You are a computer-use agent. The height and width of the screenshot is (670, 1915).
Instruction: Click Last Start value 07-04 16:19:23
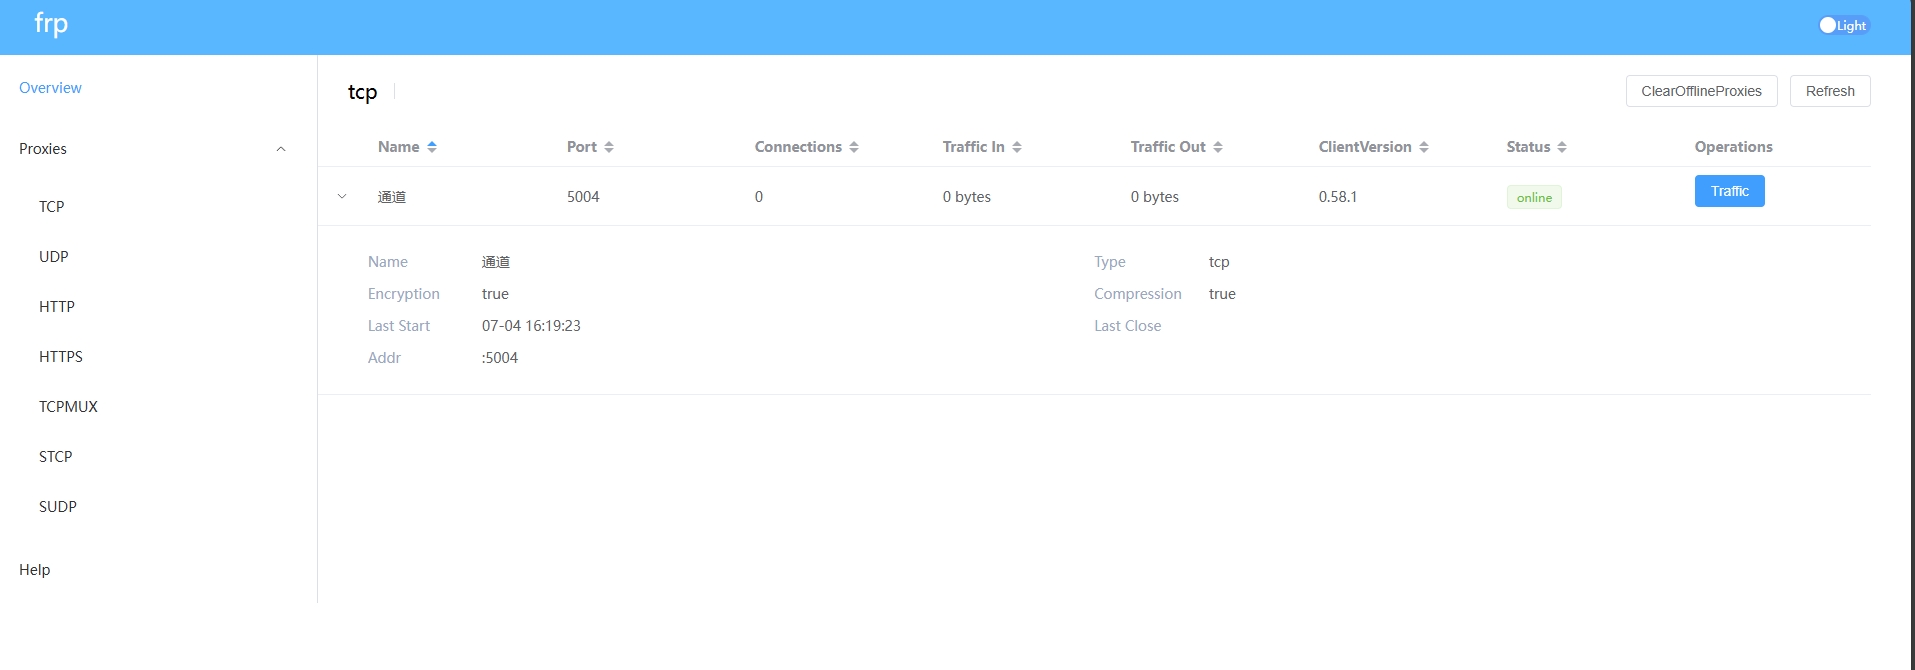[x=531, y=326]
